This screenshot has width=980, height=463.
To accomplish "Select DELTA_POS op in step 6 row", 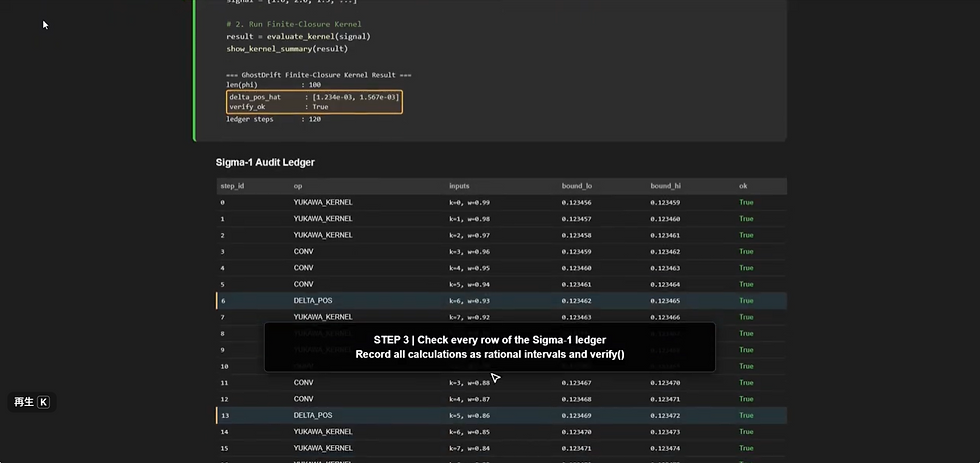I will point(312,301).
